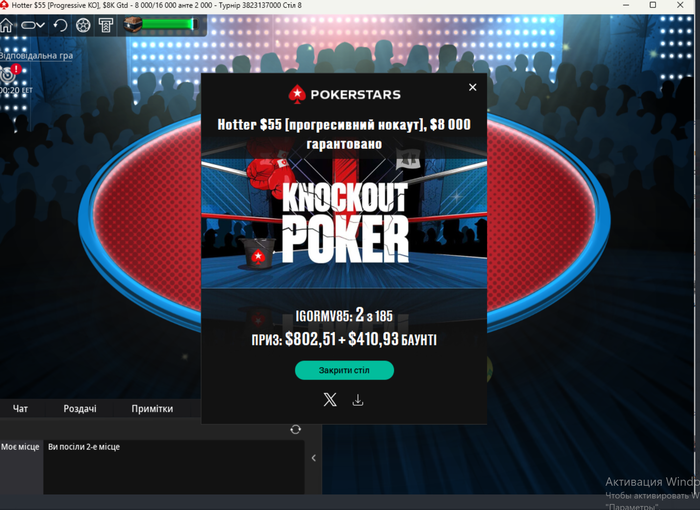
Task: Click the Закрити стіл button
Action: tap(344, 370)
